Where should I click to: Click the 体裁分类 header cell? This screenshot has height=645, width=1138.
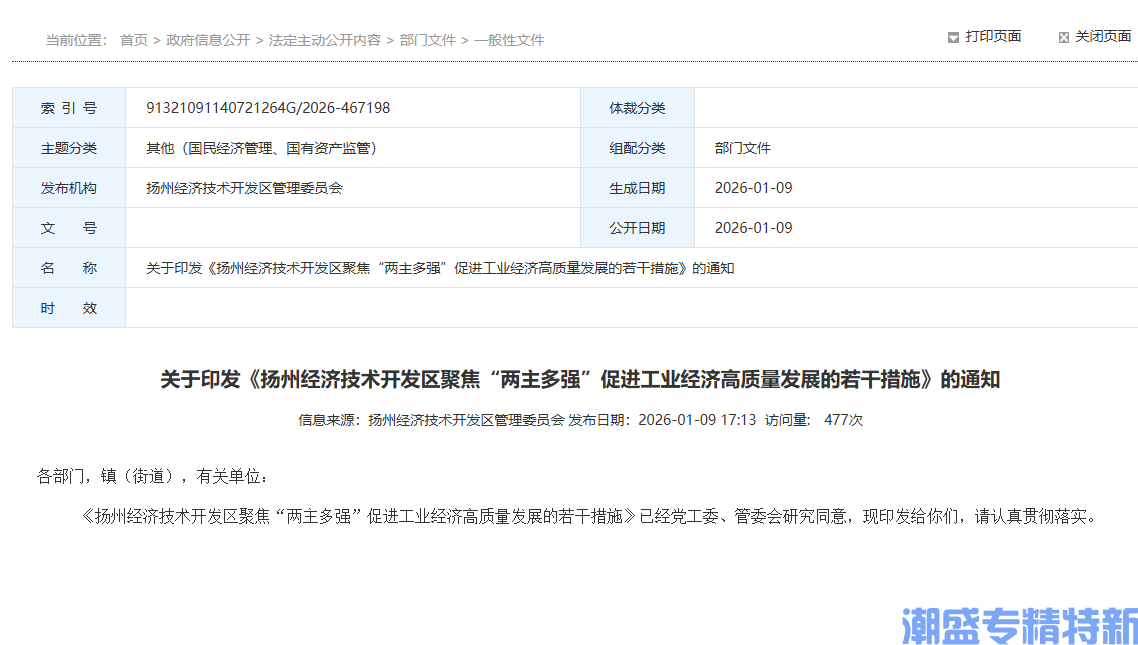tap(637, 108)
